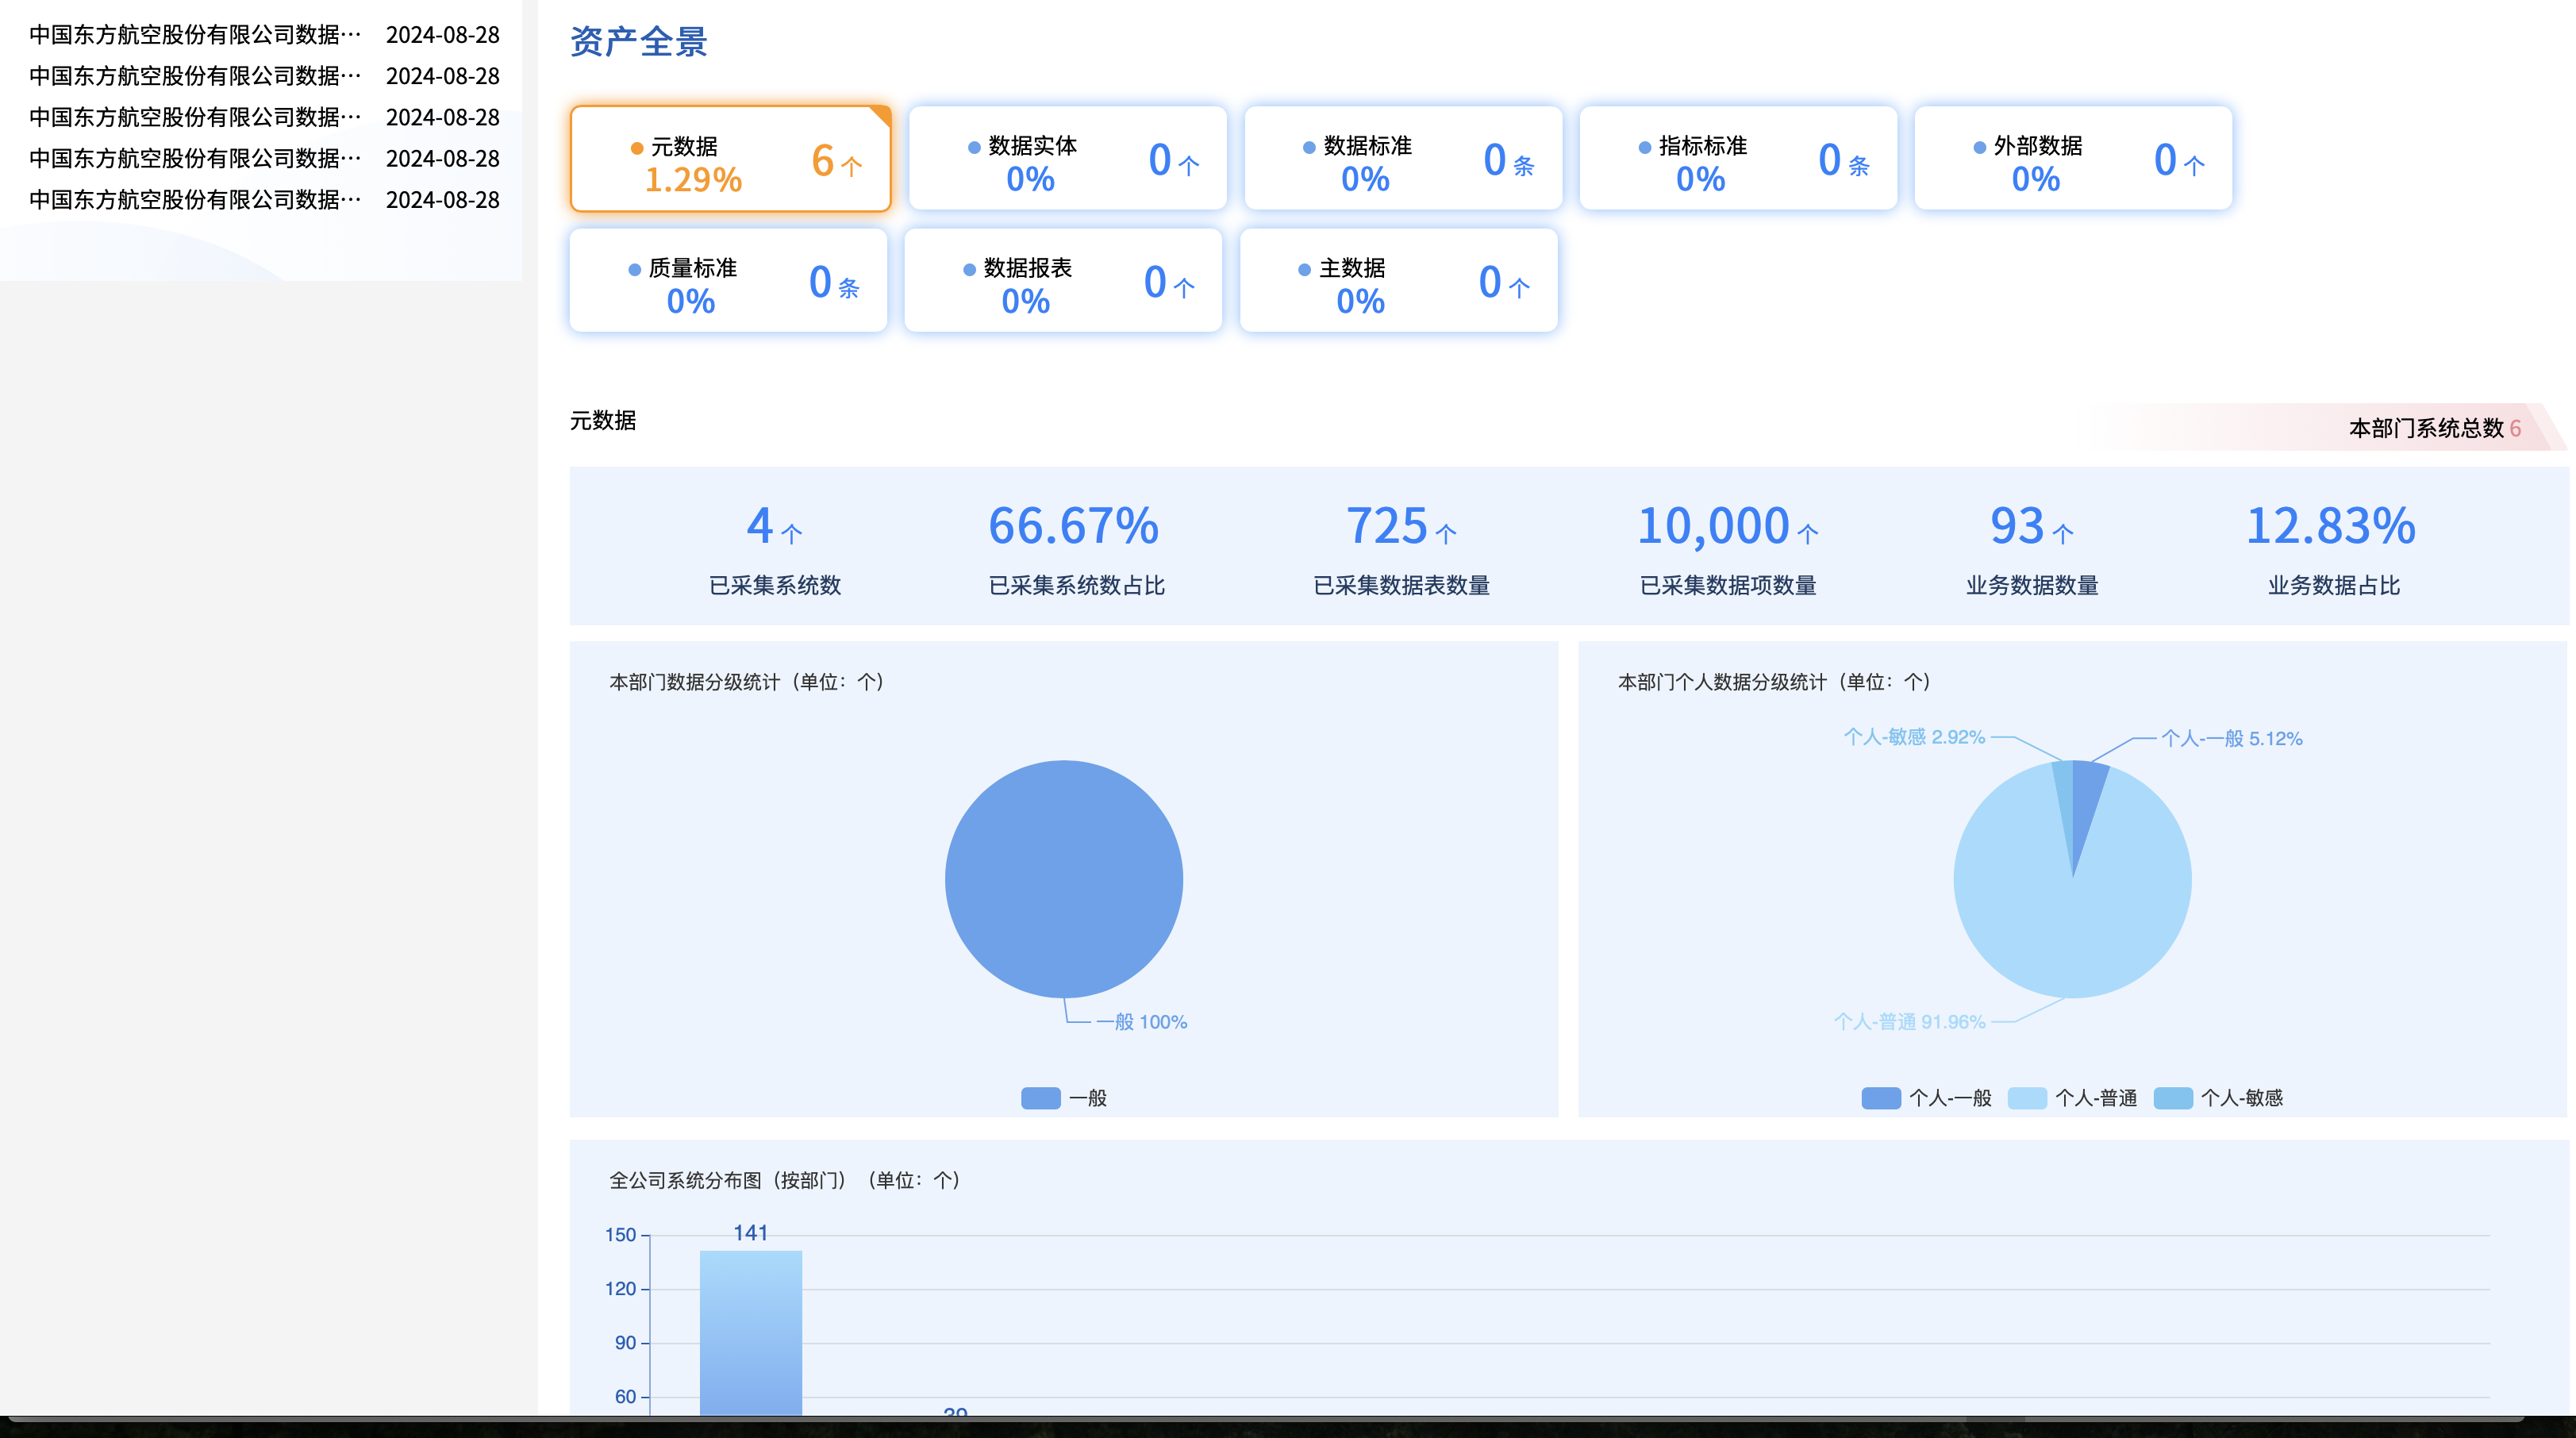Toggle the 一般 legend swatch
Screen dimensions: 2576x1438
click(1040, 1098)
